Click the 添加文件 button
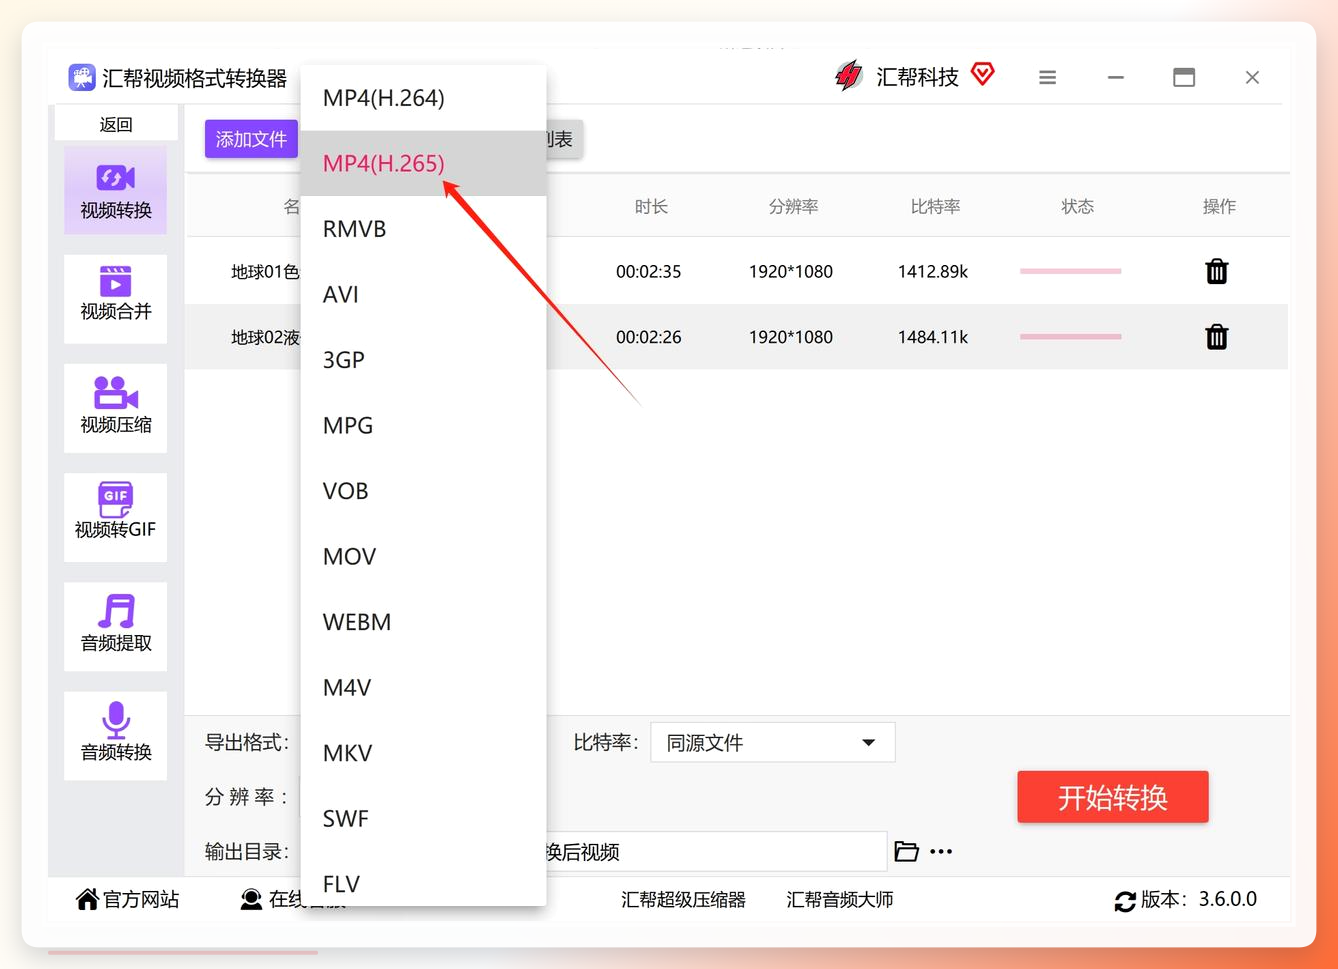 pos(251,139)
